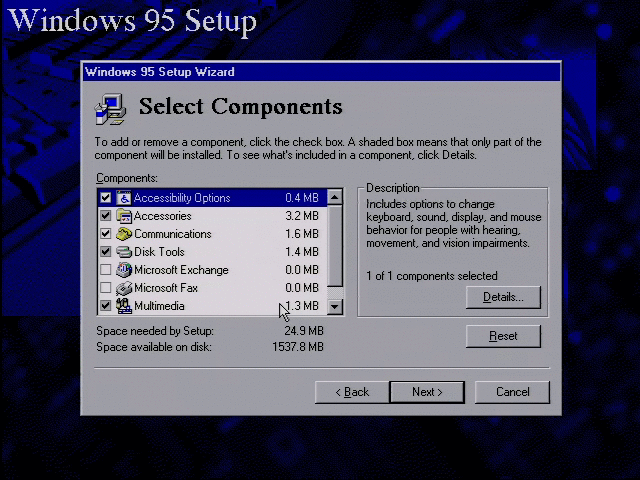Screen dimensions: 640x480
Task: Proceed with the Next button
Action: [x=427, y=392]
